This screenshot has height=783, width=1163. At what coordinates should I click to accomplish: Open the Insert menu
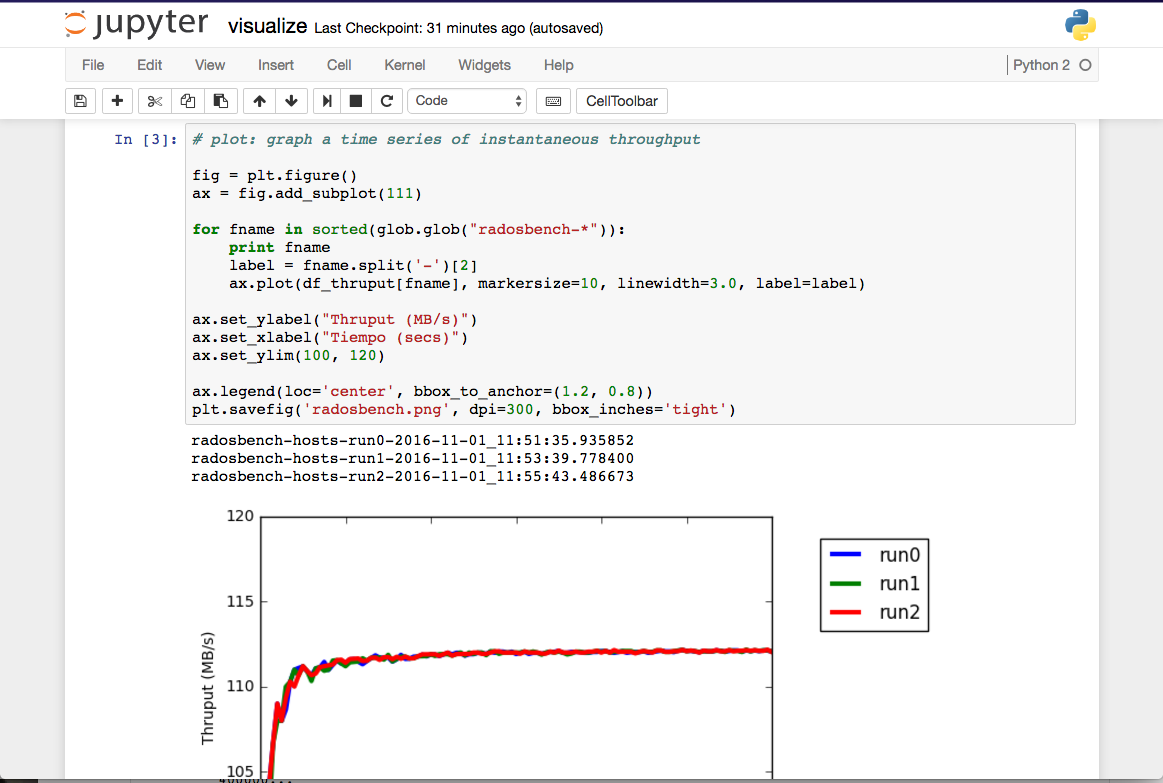coord(276,65)
